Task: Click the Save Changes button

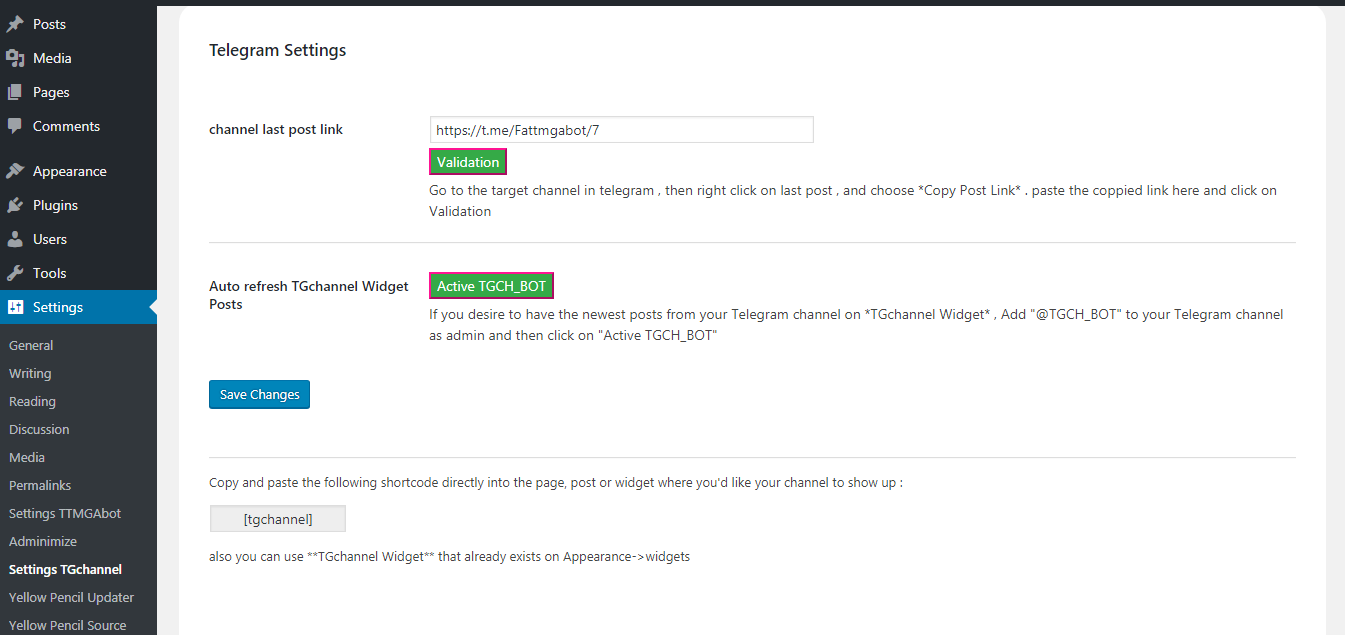Action: point(260,395)
